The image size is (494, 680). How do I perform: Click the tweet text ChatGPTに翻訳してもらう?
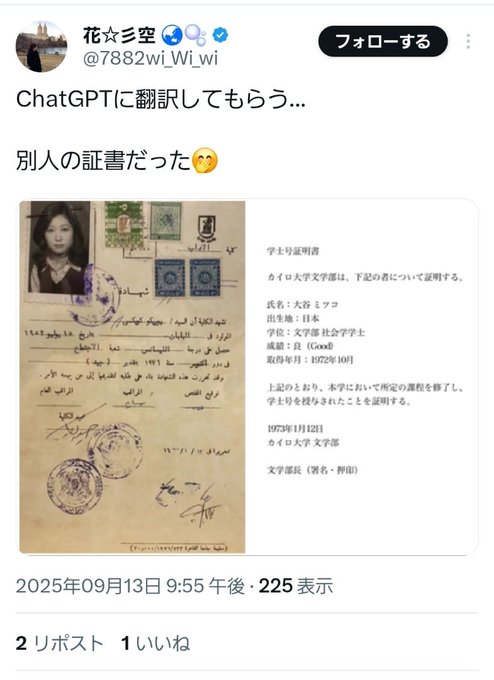(160, 99)
